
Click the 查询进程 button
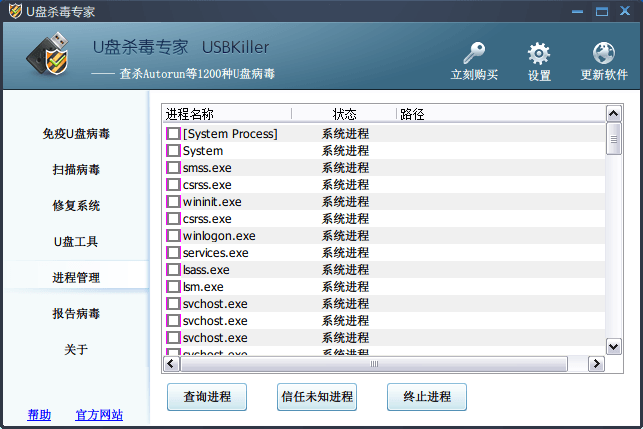tap(207, 397)
